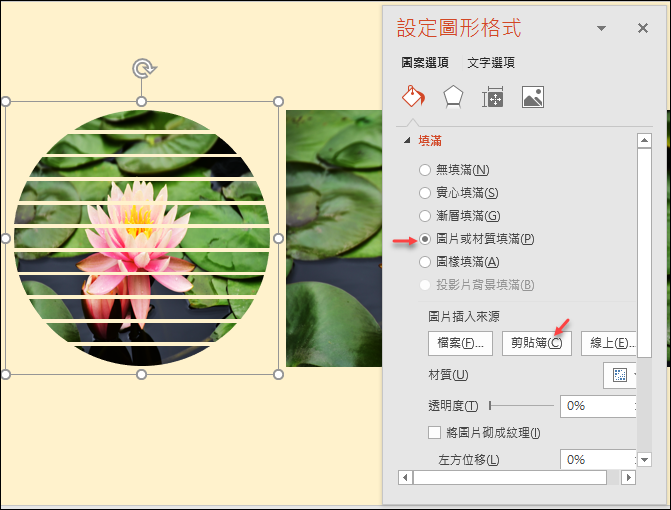Click the rotation handle above the circle
The image size is (671, 510).
click(x=143, y=68)
